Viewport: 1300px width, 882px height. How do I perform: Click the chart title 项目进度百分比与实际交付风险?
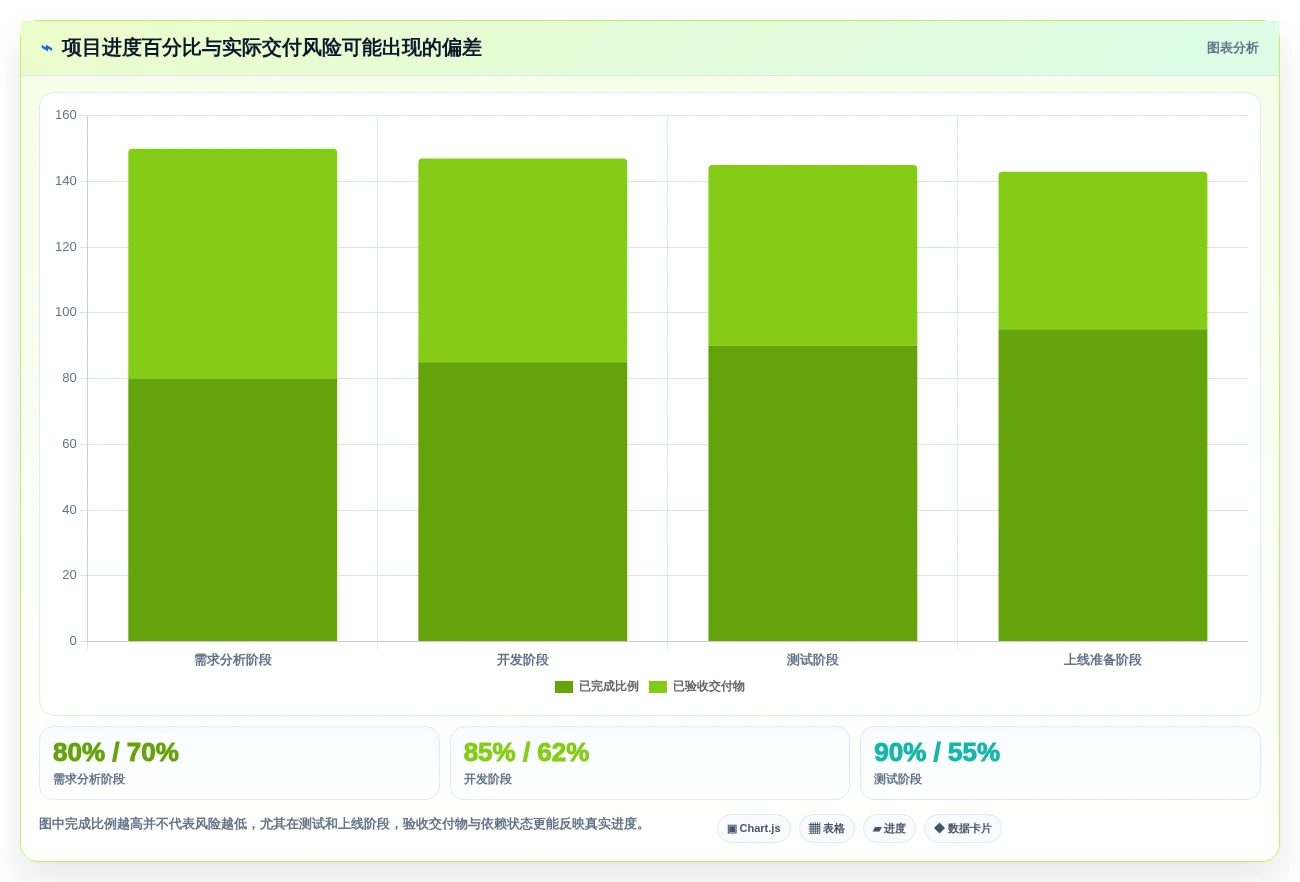coord(272,48)
